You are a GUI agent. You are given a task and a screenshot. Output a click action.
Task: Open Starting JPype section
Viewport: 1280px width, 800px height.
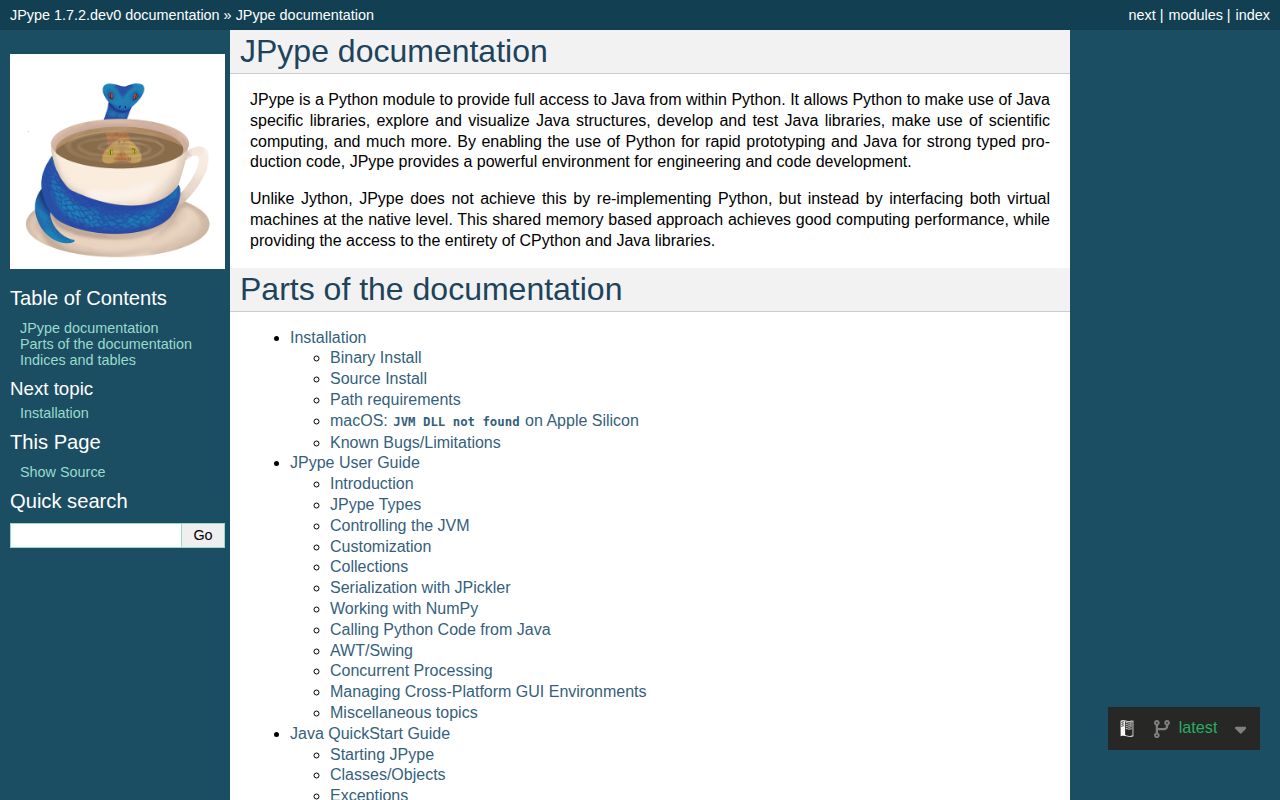(x=382, y=755)
